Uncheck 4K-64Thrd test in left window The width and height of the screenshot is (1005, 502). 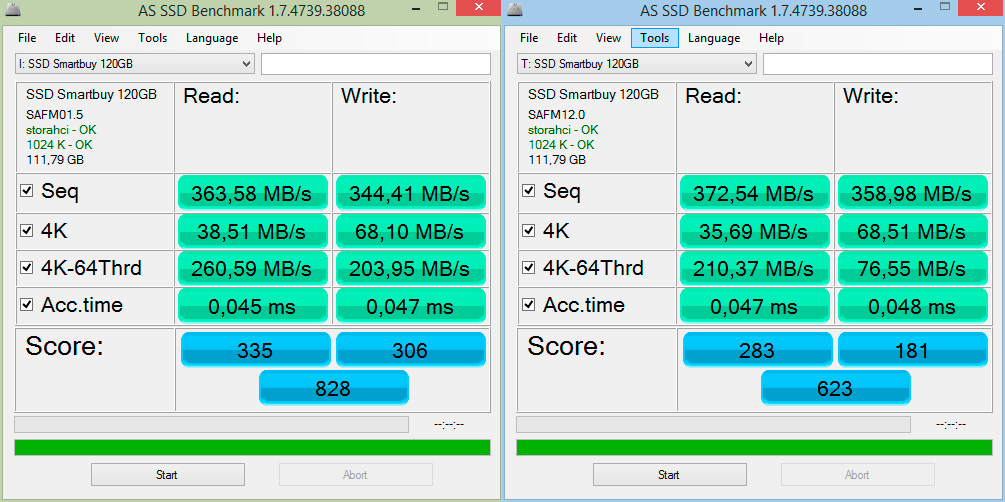[26, 268]
